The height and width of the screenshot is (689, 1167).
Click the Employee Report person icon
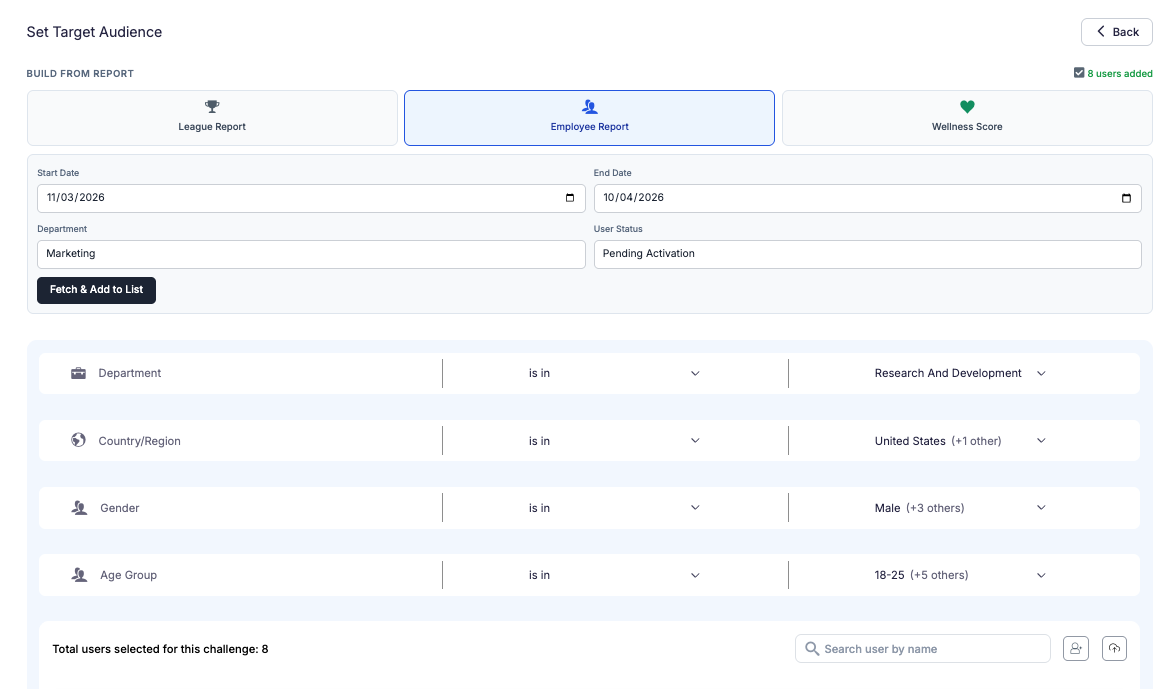589,105
